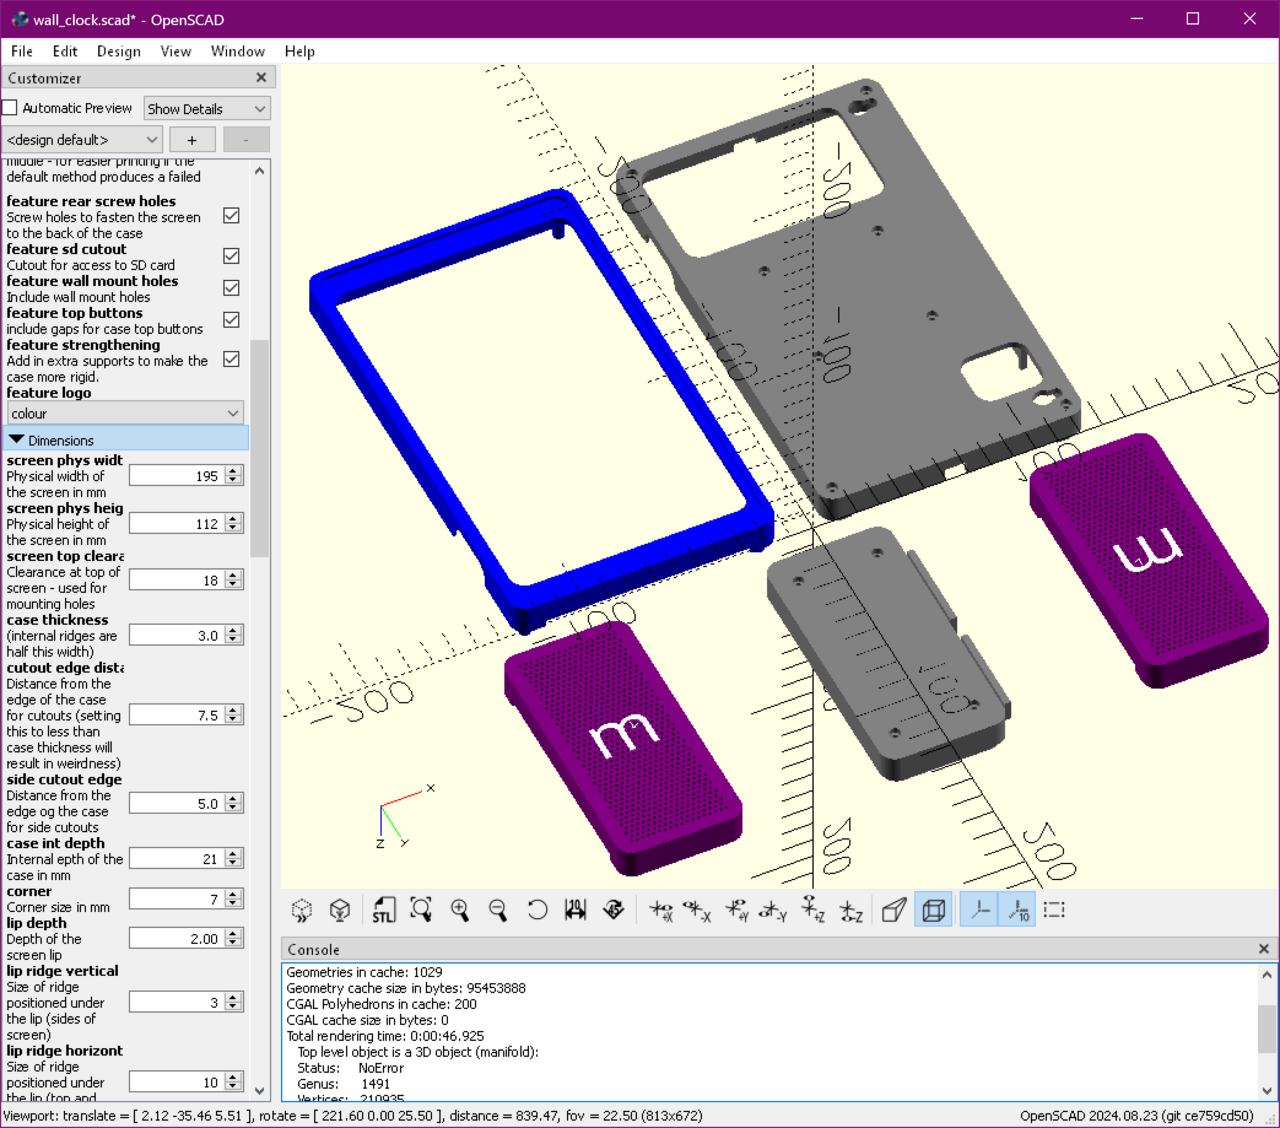Uncheck feature sd cutout checkbox

[x=230, y=256]
